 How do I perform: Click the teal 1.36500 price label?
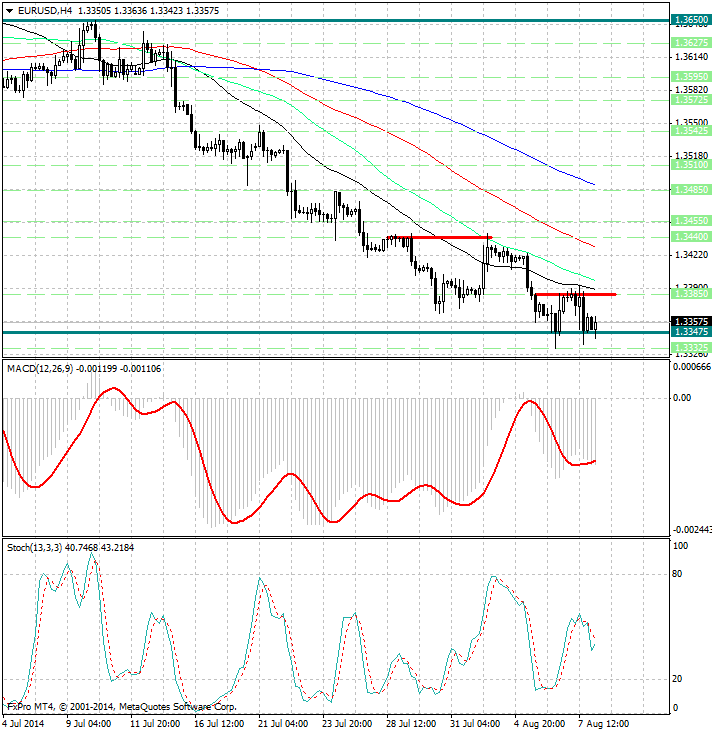(691, 20)
